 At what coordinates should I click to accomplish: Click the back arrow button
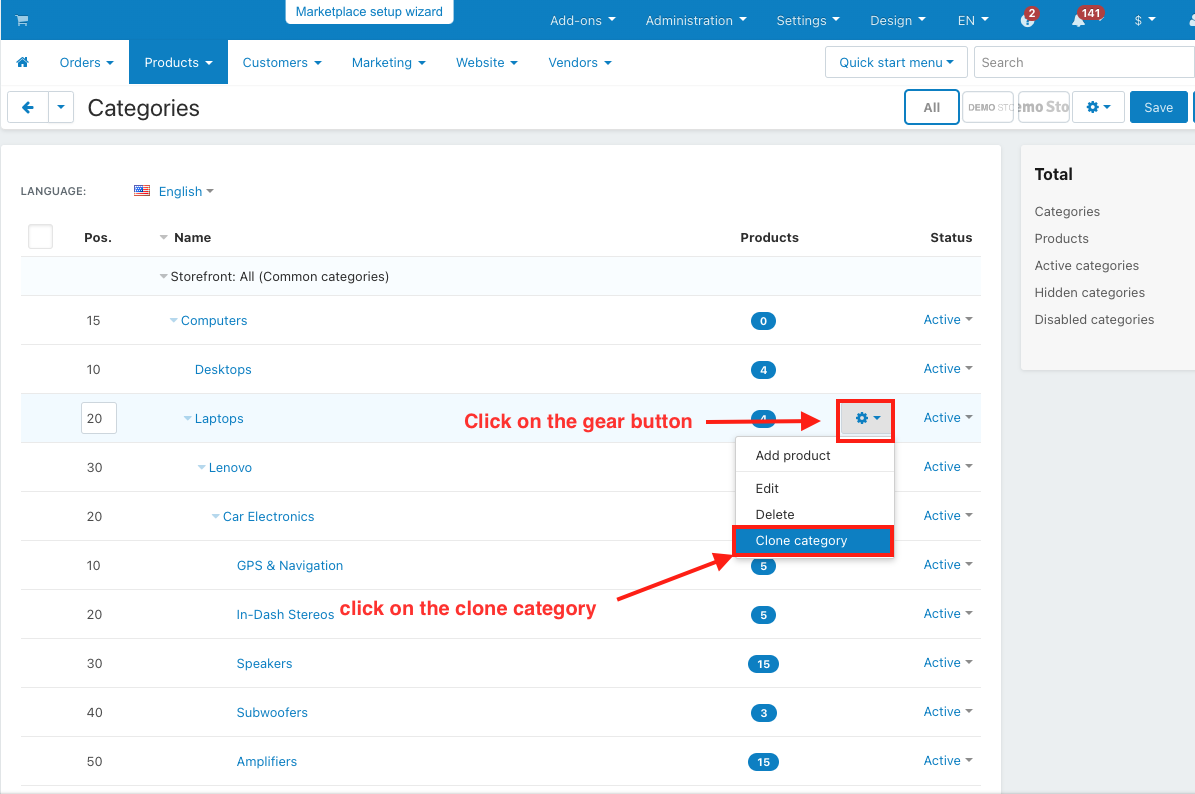pos(27,107)
